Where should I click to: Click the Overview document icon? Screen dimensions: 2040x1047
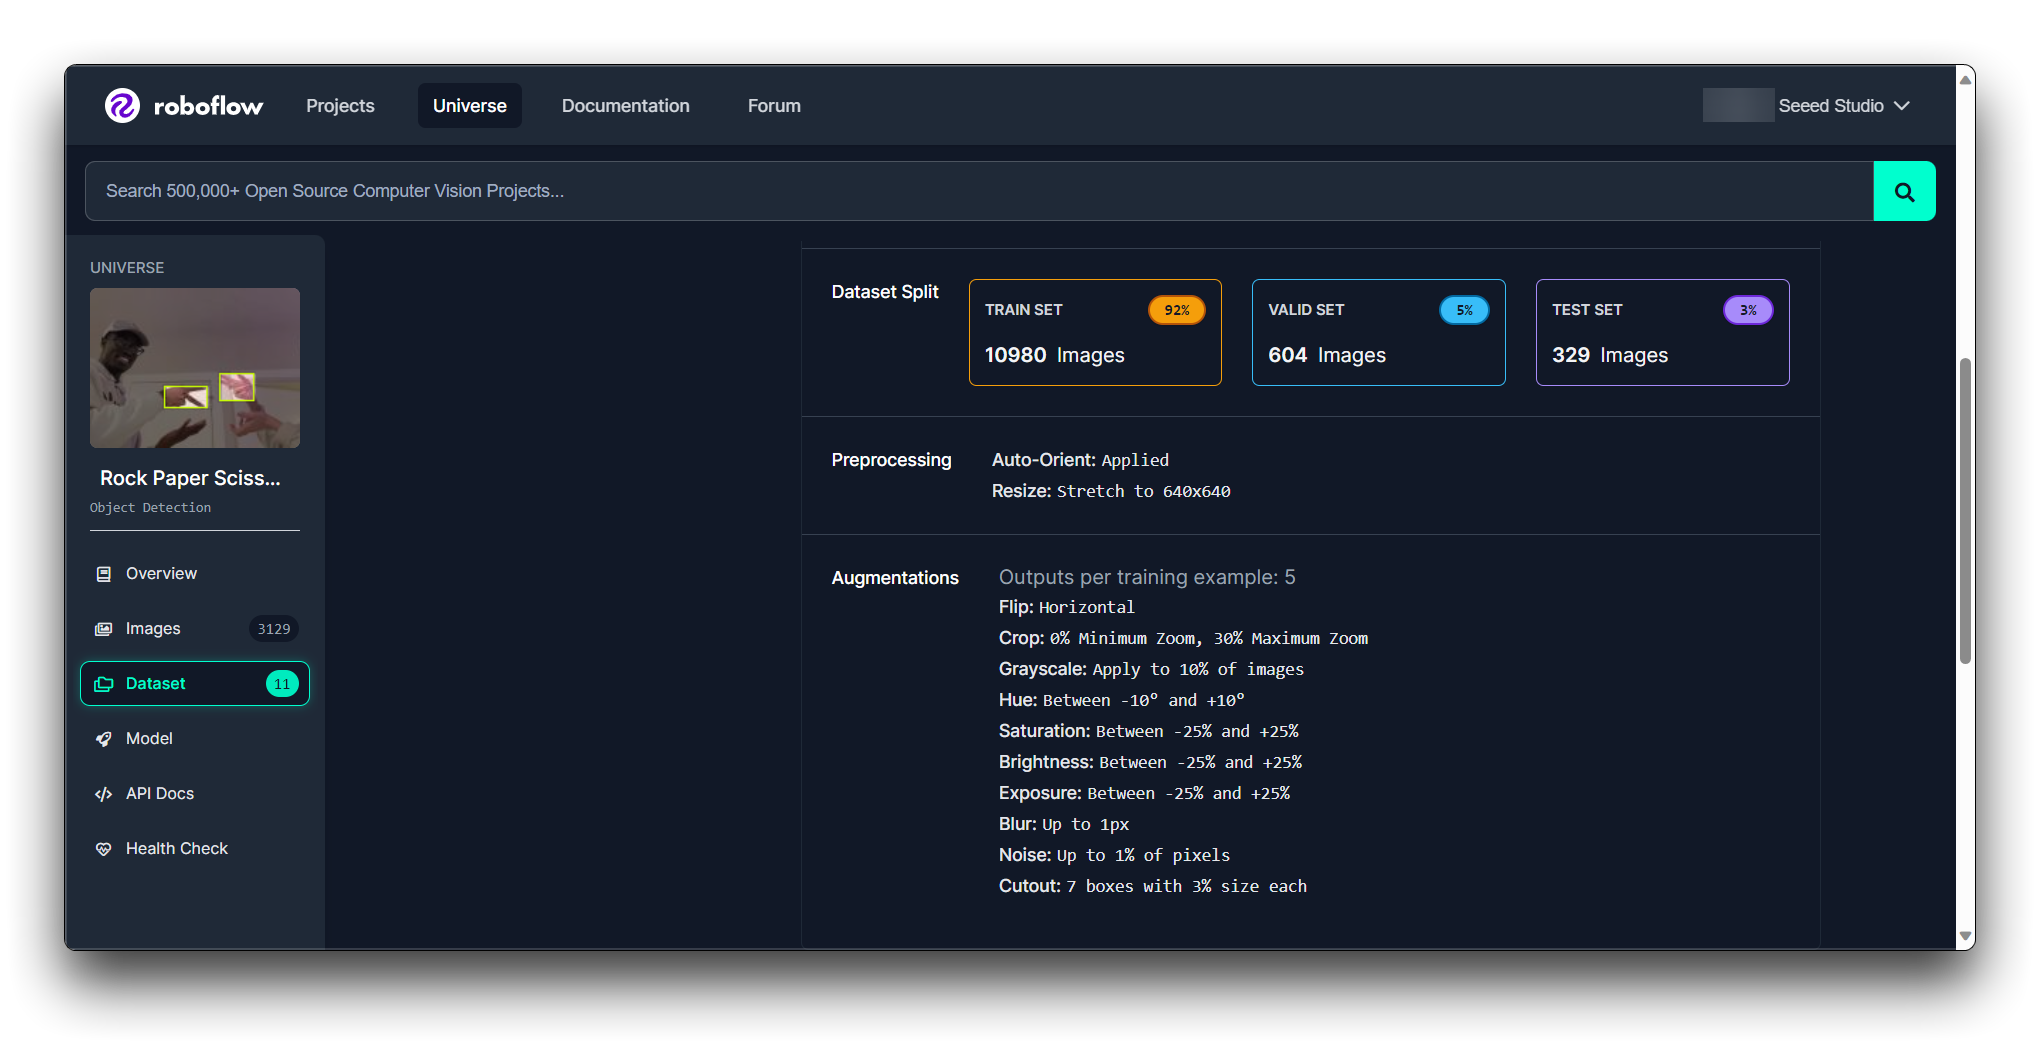click(x=103, y=574)
